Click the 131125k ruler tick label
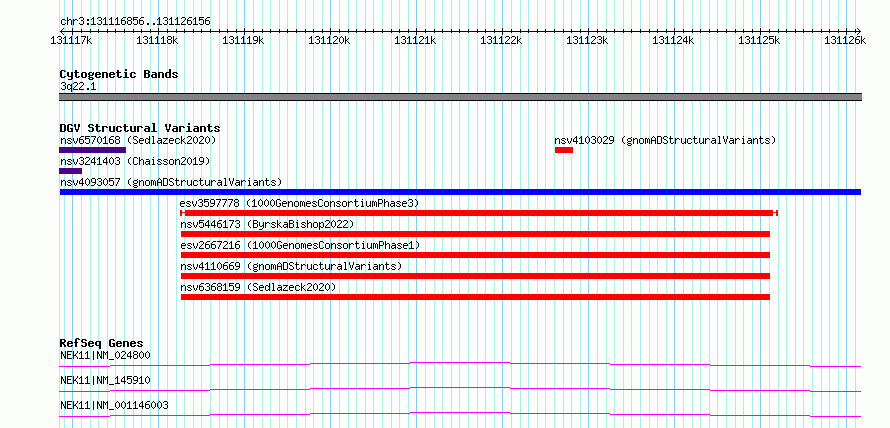890x428 pixels. click(759, 40)
